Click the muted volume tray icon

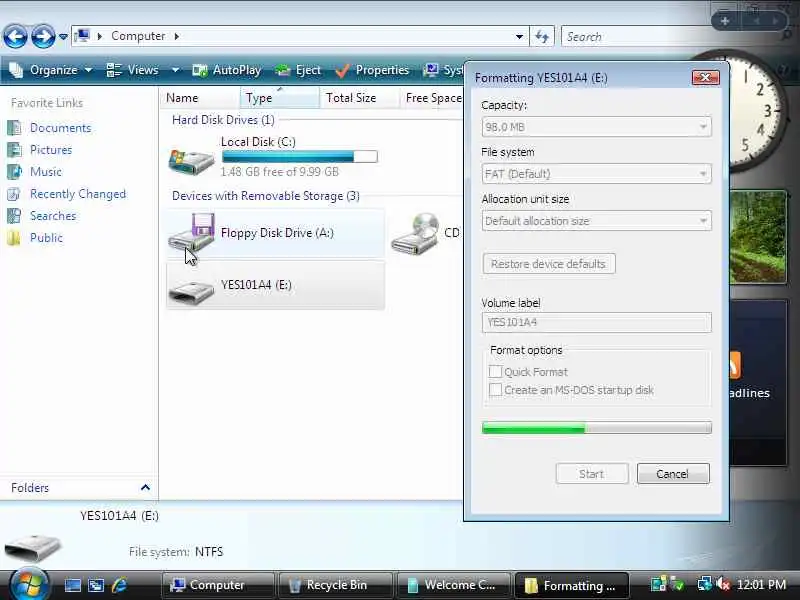pyautogui.click(x=723, y=584)
